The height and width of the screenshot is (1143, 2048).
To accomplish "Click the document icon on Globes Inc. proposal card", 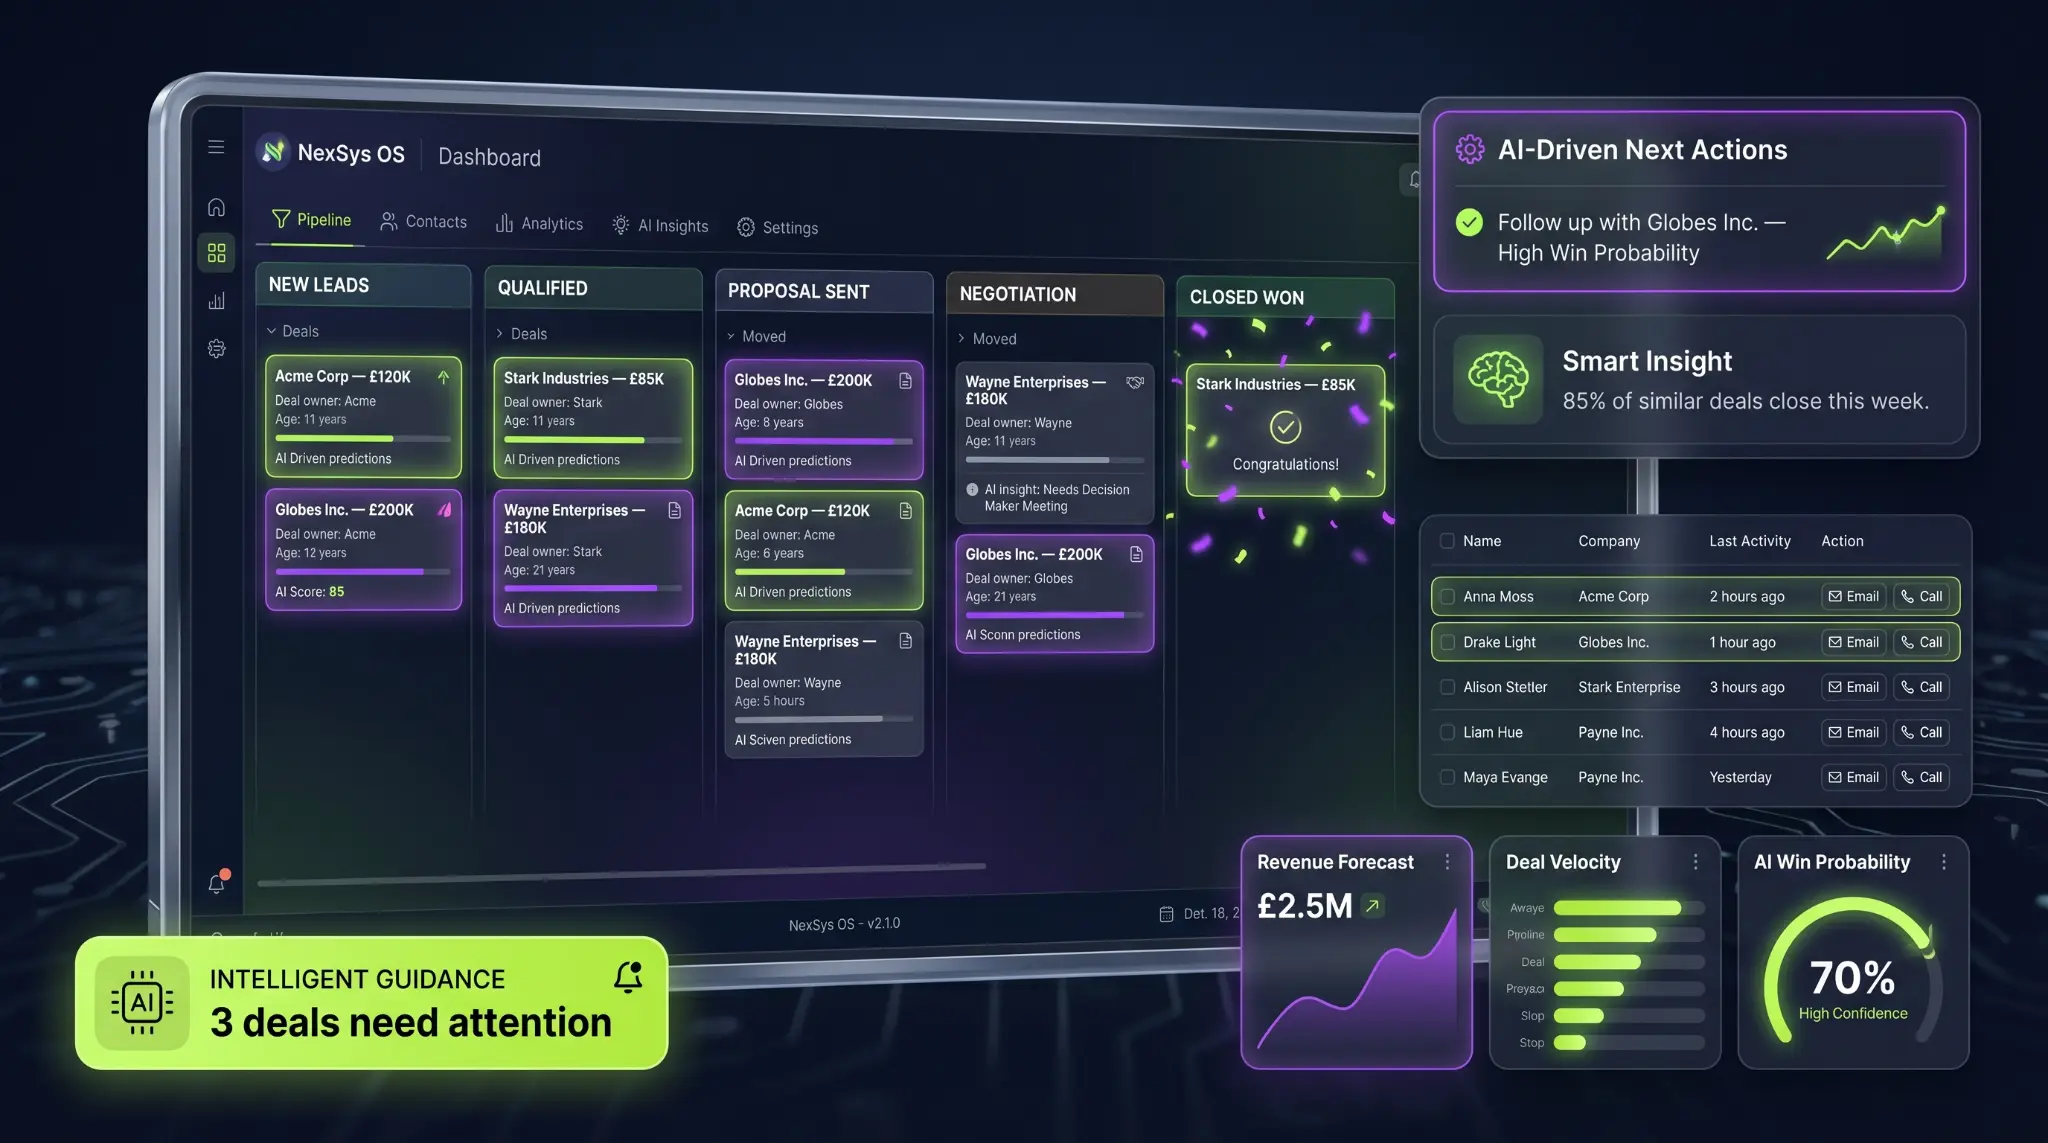I will click(x=905, y=380).
